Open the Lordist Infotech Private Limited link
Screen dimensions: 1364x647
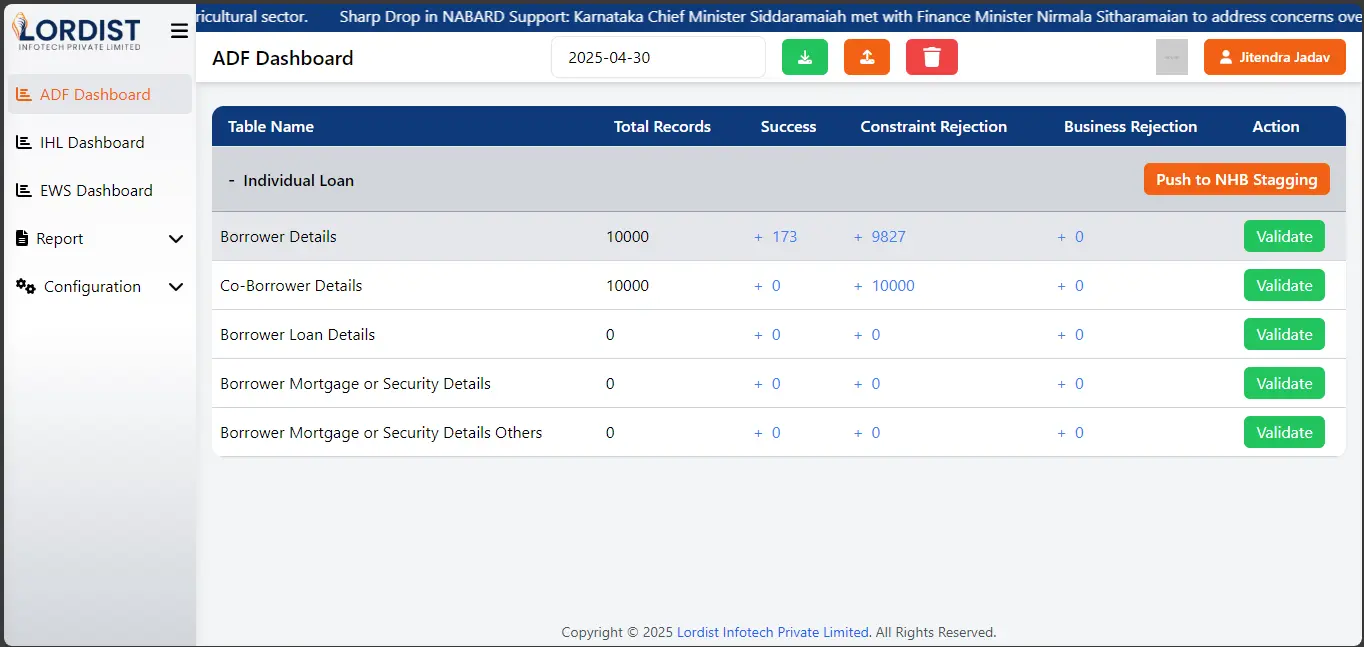(772, 632)
